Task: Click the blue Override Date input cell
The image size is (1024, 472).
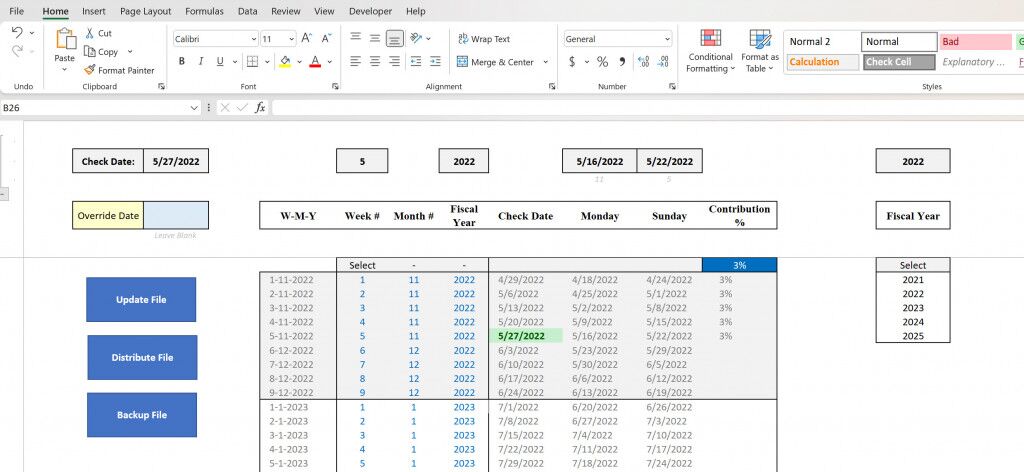Action: click(176, 215)
